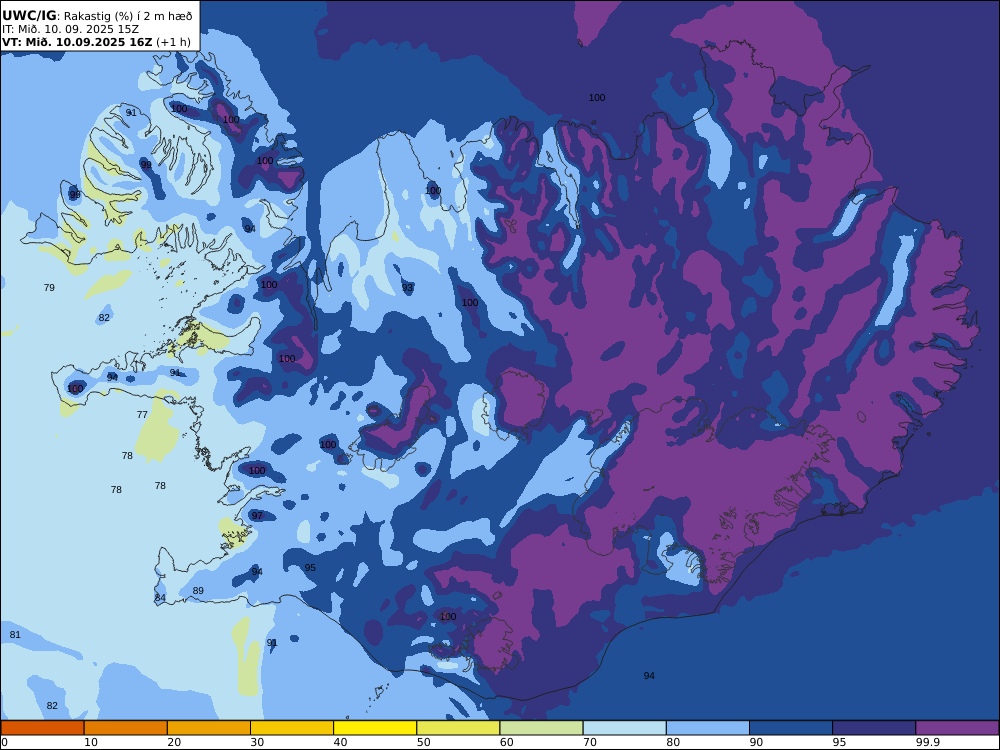This screenshot has width=1000, height=750.
Task: Click the golden 30–40 legend swatch
Action: 292,728
